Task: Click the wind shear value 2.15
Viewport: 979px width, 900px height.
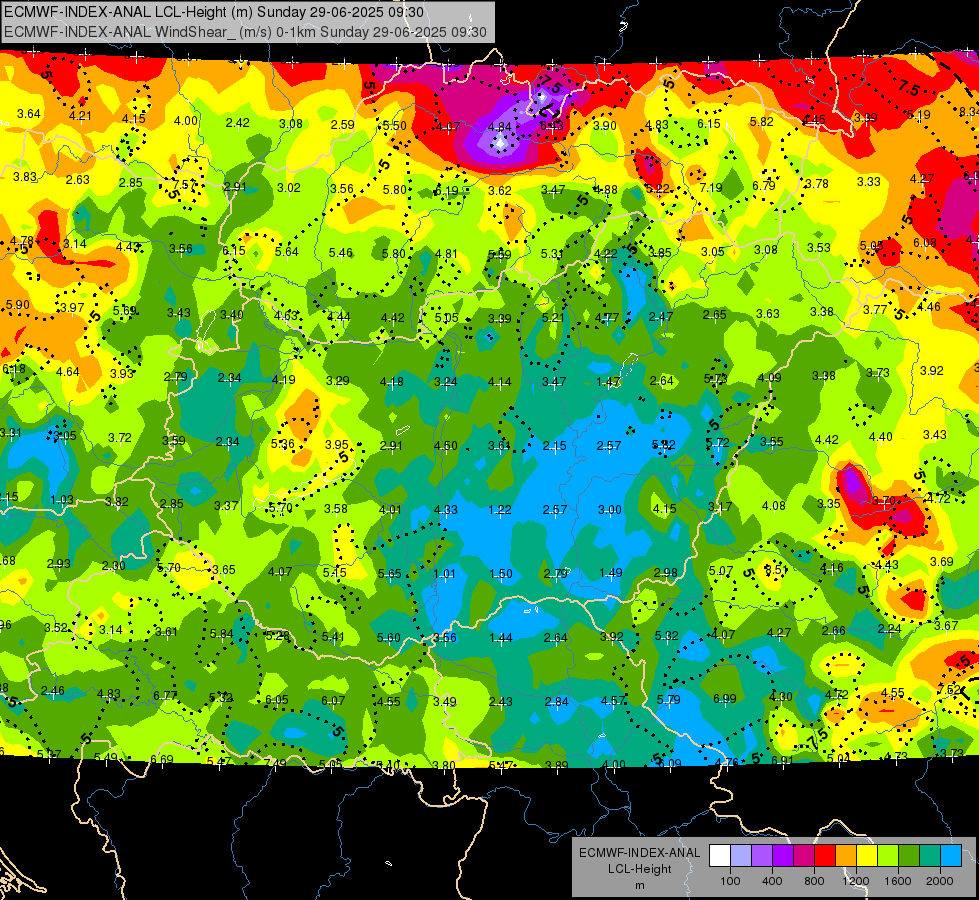Action: pyautogui.click(x=554, y=445)
